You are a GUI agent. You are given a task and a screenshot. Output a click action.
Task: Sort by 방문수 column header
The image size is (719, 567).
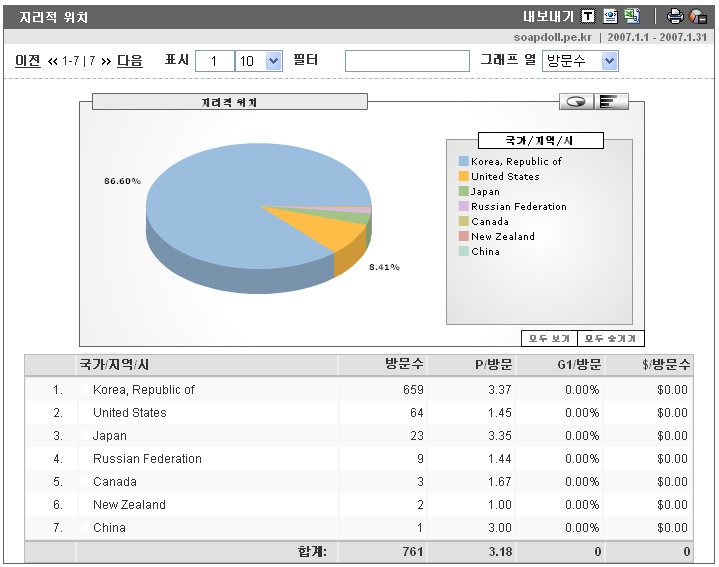[x=404, y=364]
